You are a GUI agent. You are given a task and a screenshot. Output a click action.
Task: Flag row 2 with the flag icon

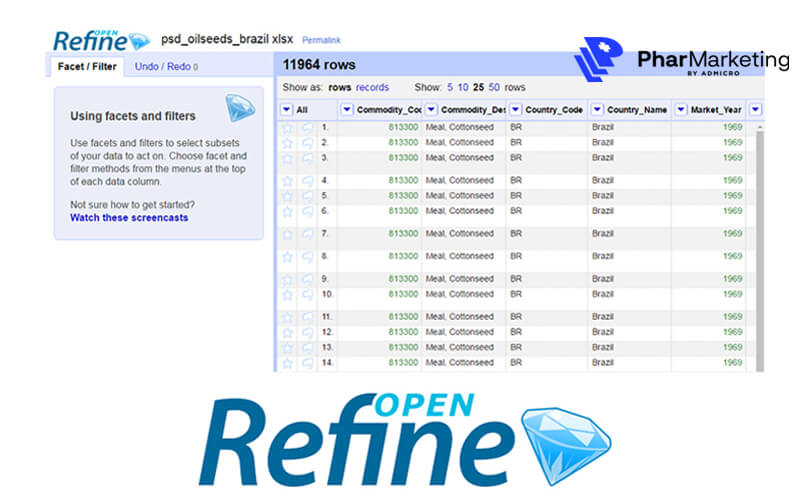click(x=307, y=143)
